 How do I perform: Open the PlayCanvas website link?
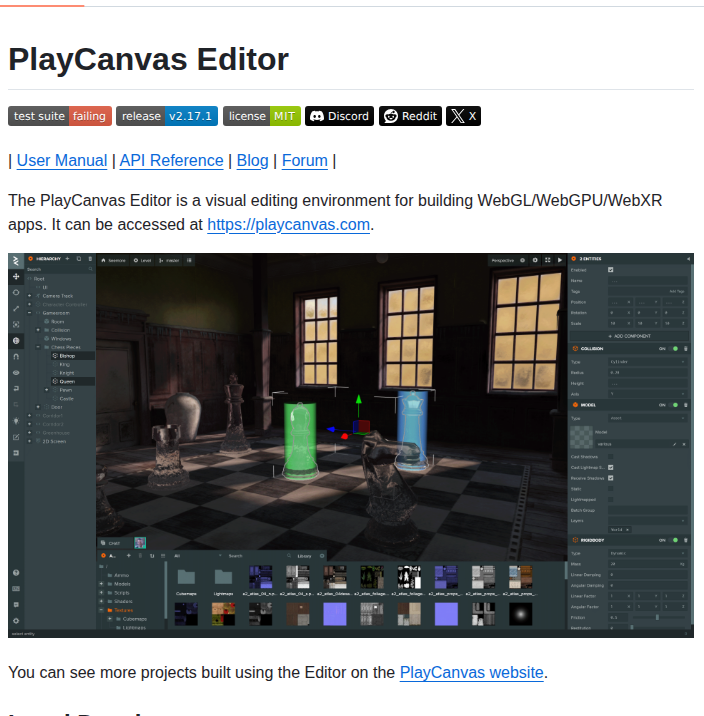tap(472, 673)
